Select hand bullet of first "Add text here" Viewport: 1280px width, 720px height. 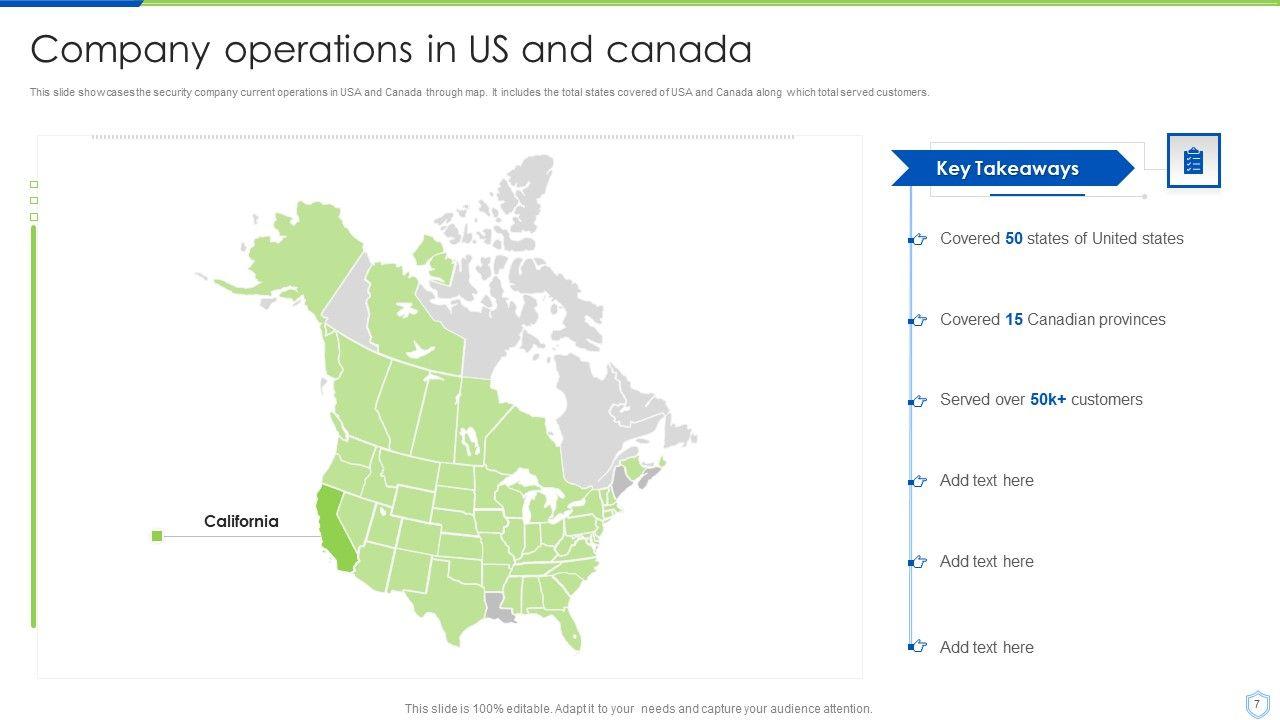coord(918,482)
